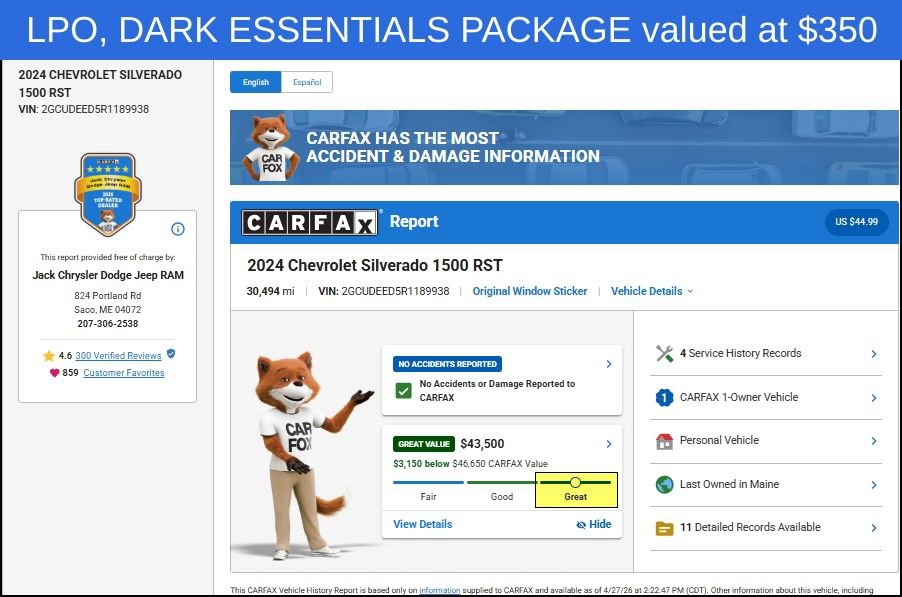The image size is (902, 597).
Task: Click the LPO Dark Essentials Package banner
Action: click(451, 29)
